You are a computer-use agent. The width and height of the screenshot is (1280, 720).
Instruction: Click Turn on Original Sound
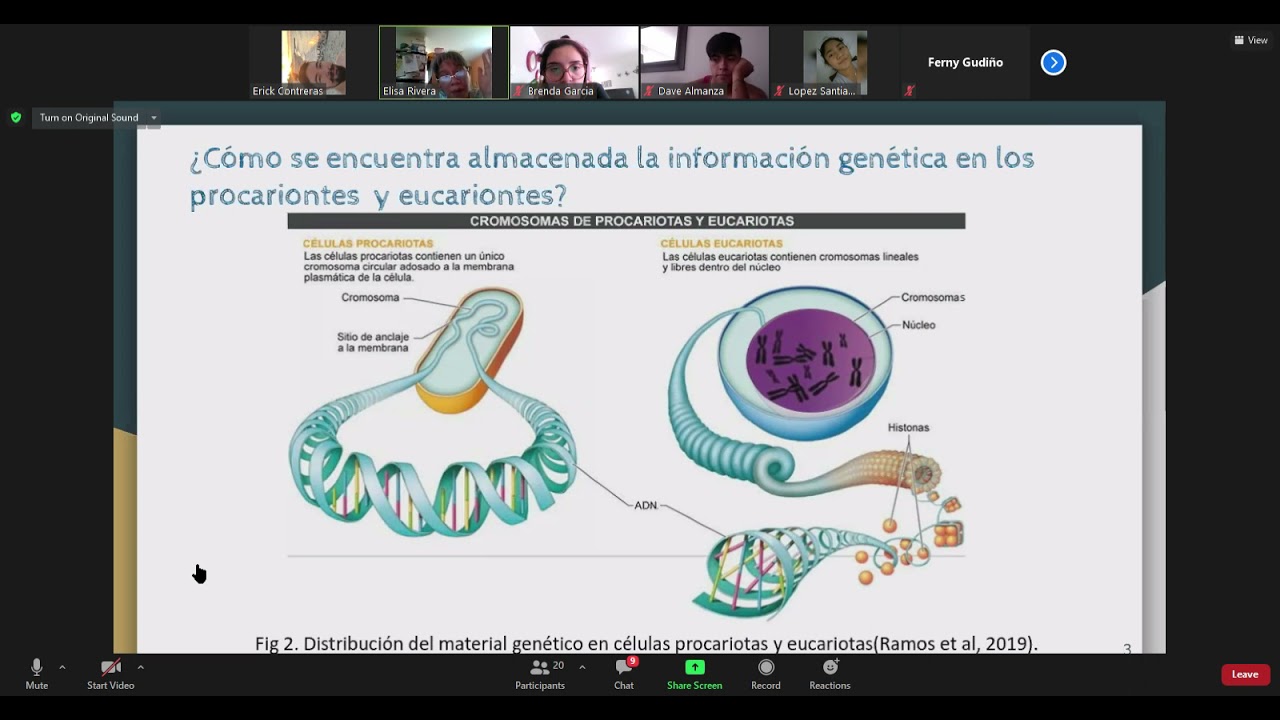point(89,118)
